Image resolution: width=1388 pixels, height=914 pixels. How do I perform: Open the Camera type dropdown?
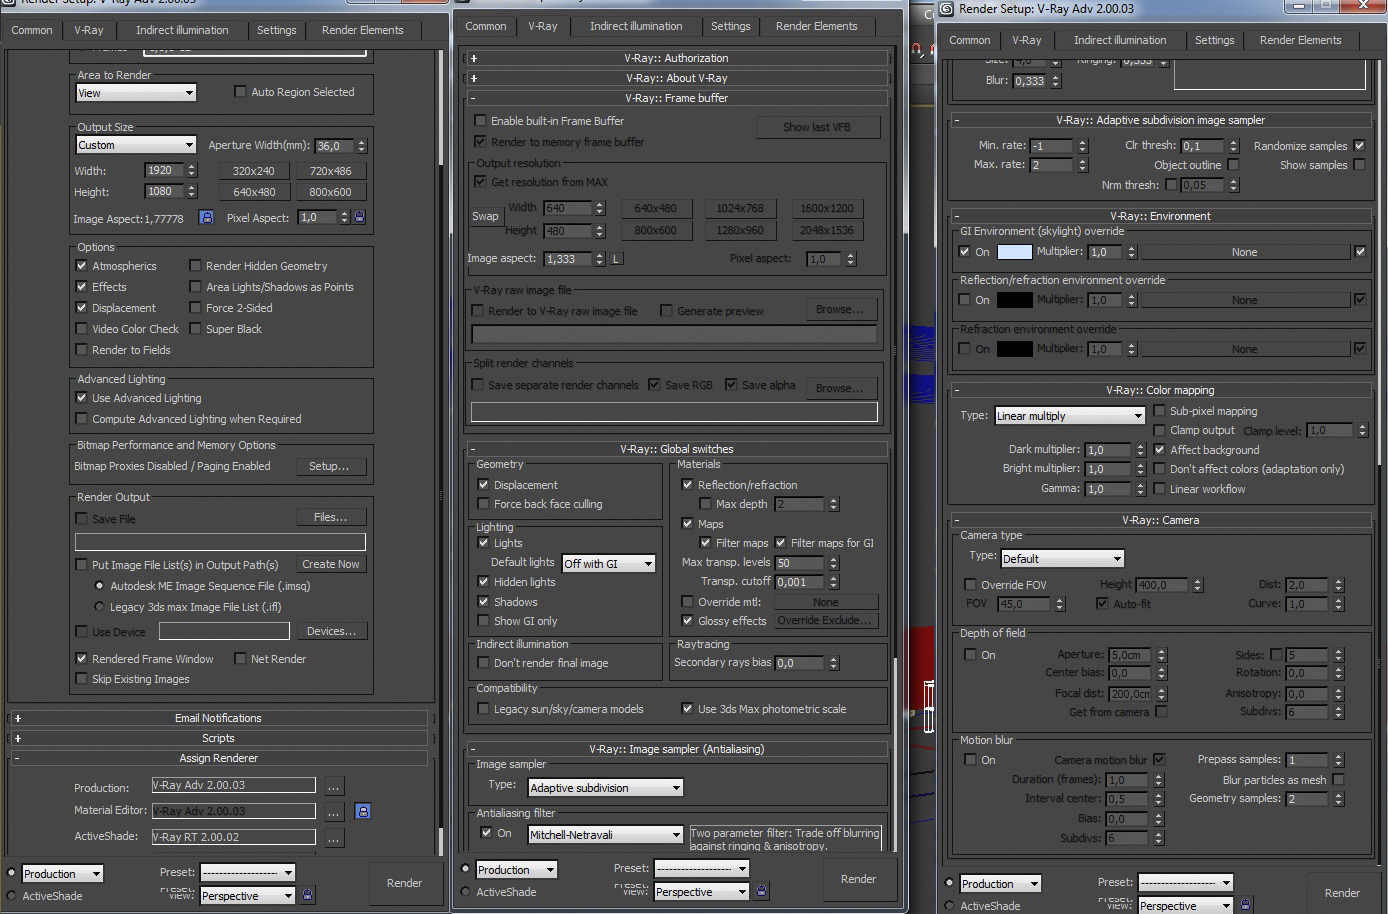pyautogui.click(x=1062, y=559)
